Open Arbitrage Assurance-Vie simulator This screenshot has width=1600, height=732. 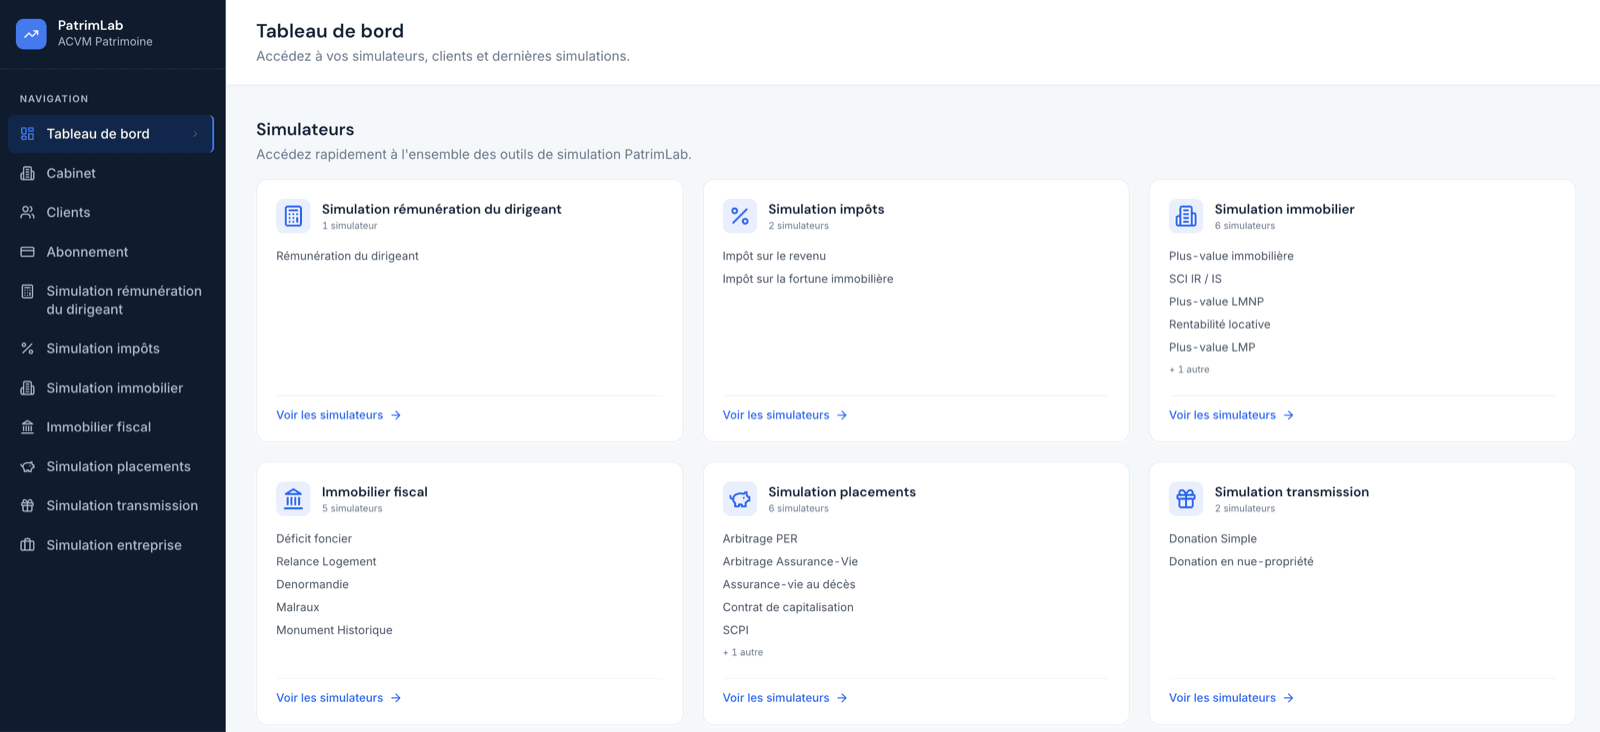click(790, 562)
